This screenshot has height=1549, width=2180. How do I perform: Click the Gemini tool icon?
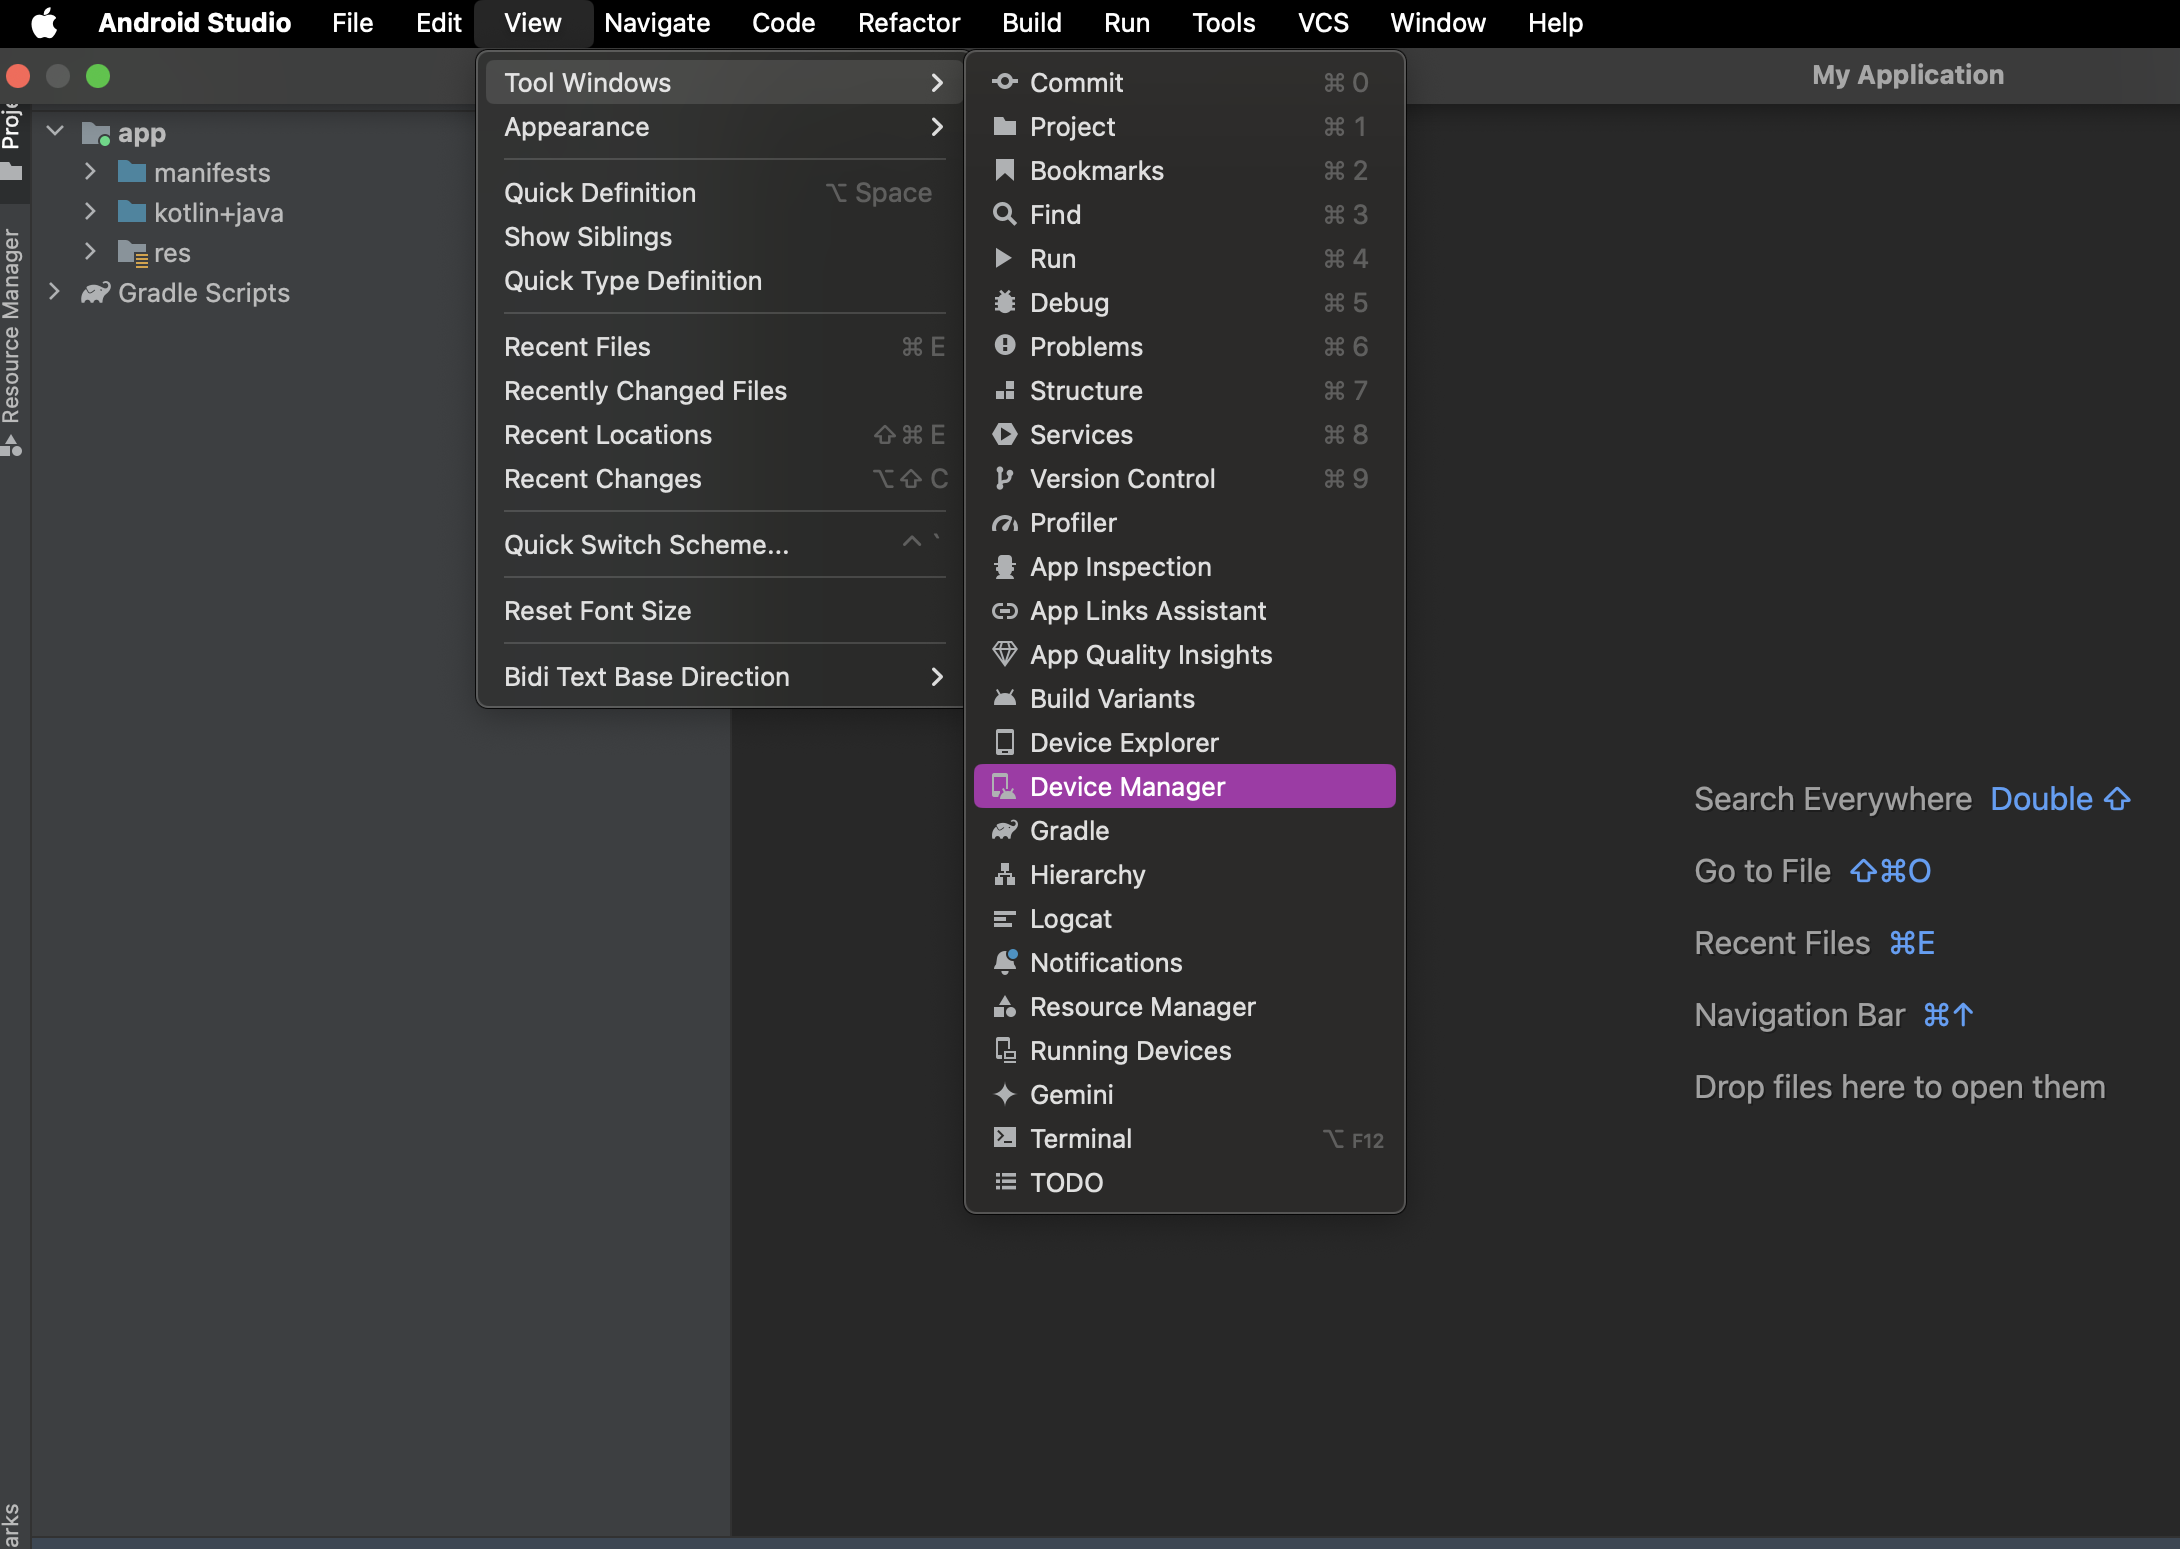[x=1005, y=1093]
